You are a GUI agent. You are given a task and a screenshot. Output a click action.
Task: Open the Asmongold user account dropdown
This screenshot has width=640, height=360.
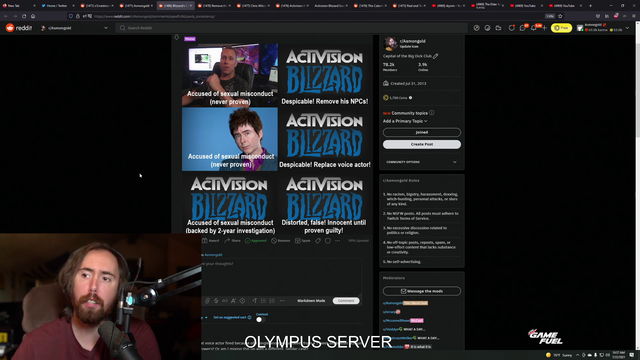pyautogui.click(x=603, y=28)
